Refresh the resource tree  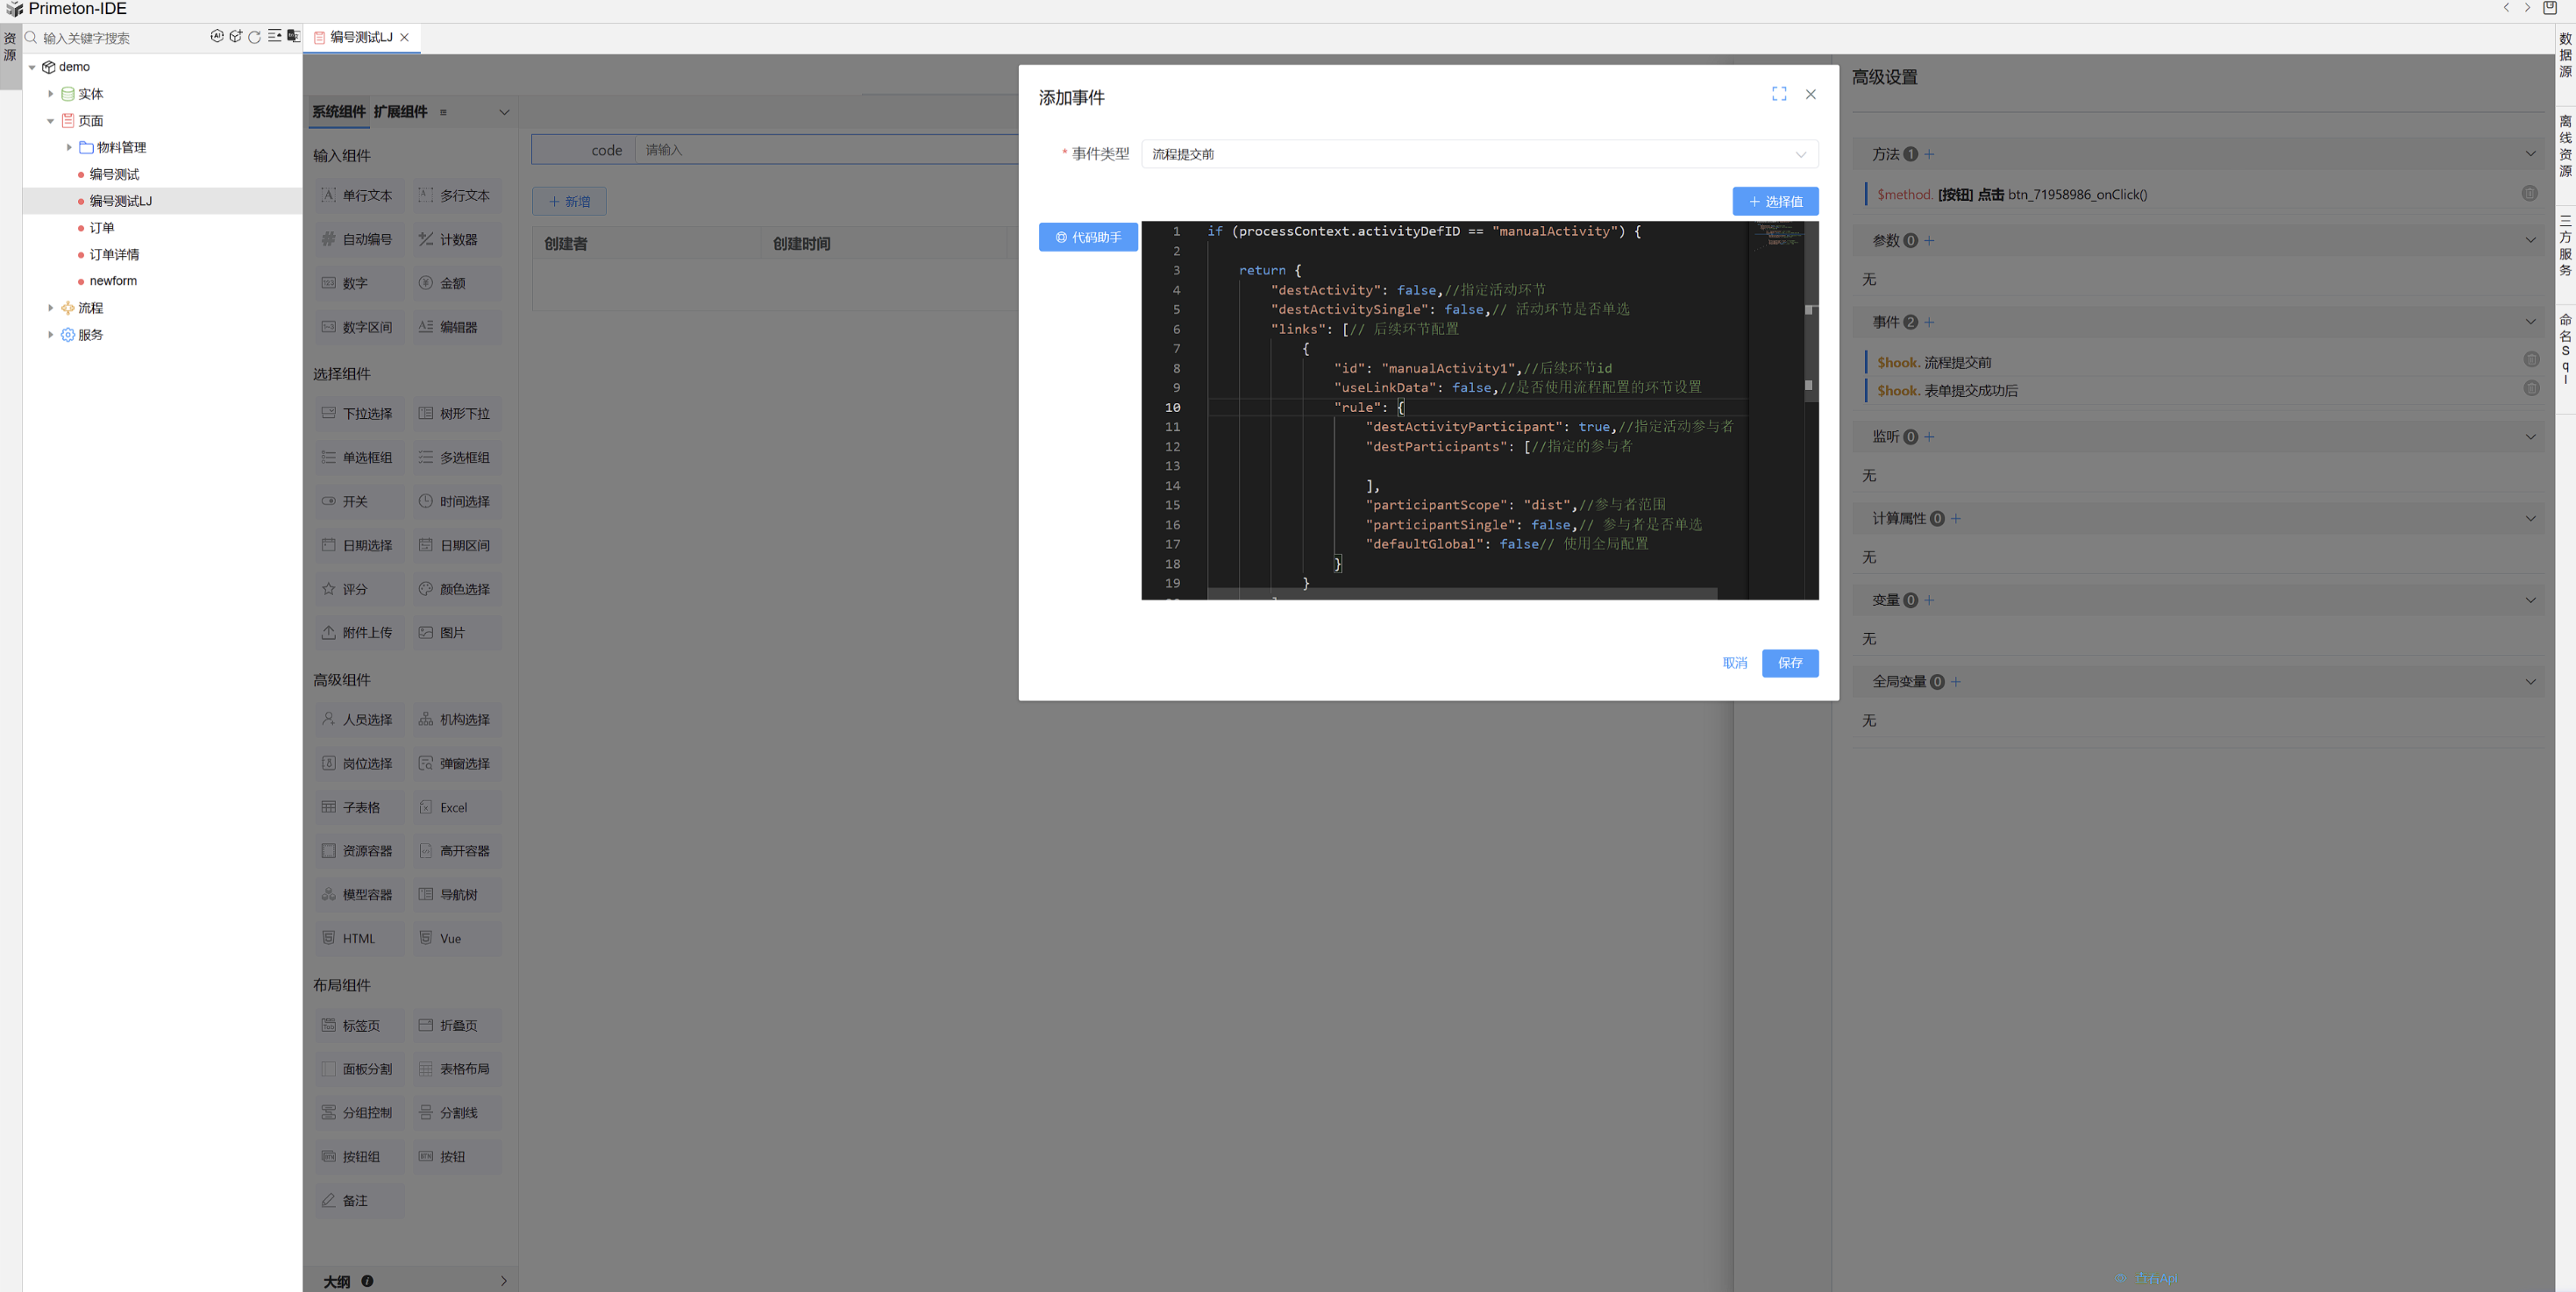(x=255, y=36)
